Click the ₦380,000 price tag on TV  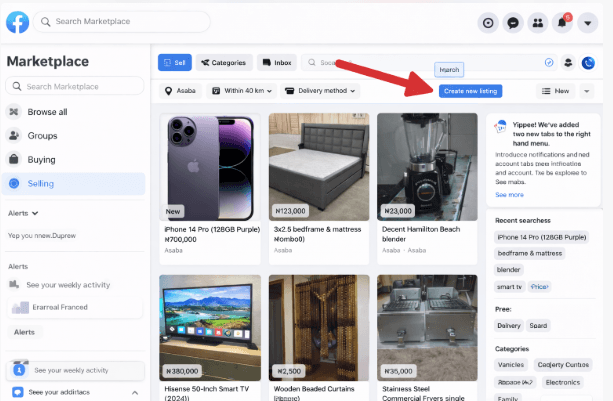(182, 371)
